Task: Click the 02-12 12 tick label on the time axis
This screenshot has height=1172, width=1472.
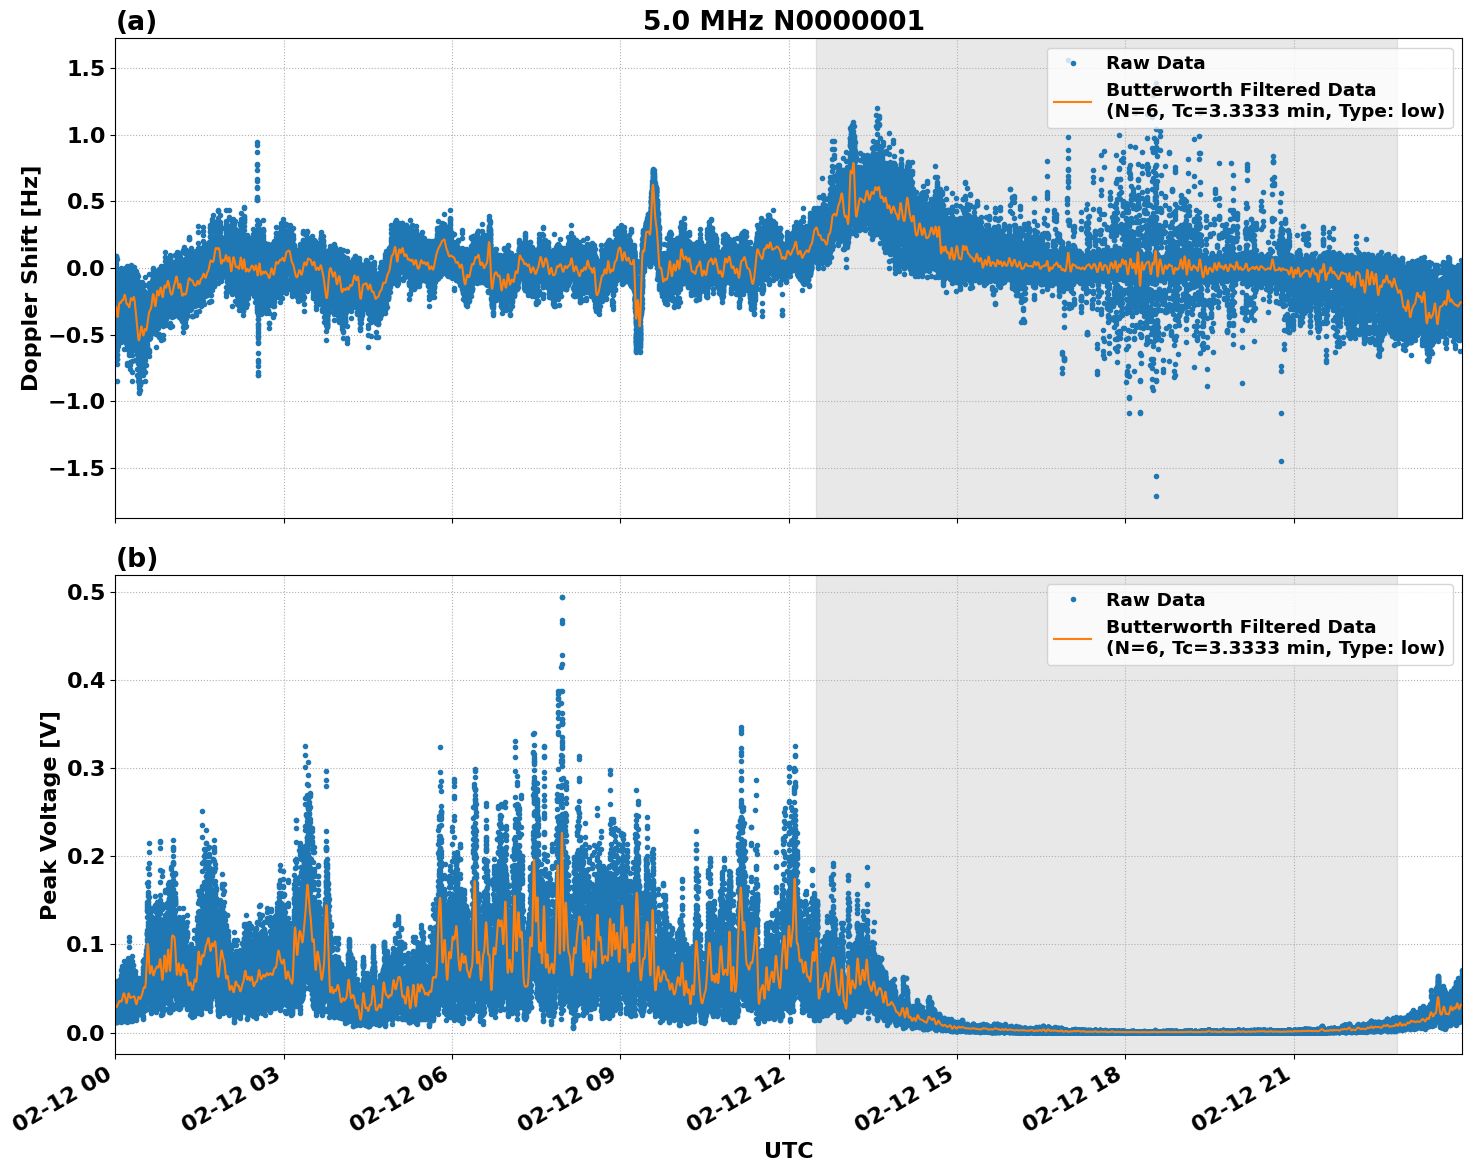Action: [736, 1099]
